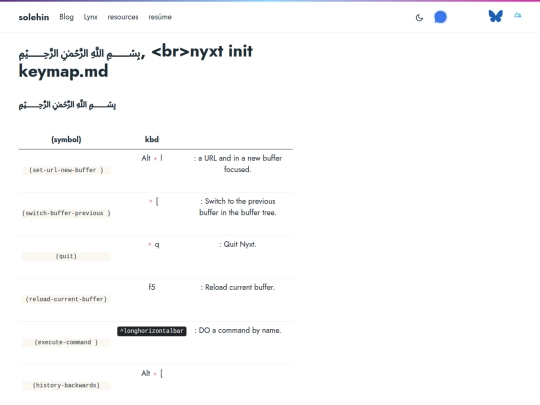Image resolution: width=540 pixels, height=405 pixels.
Task: Click the Arabic subheading below the title
Action: [x=67, y=105]
